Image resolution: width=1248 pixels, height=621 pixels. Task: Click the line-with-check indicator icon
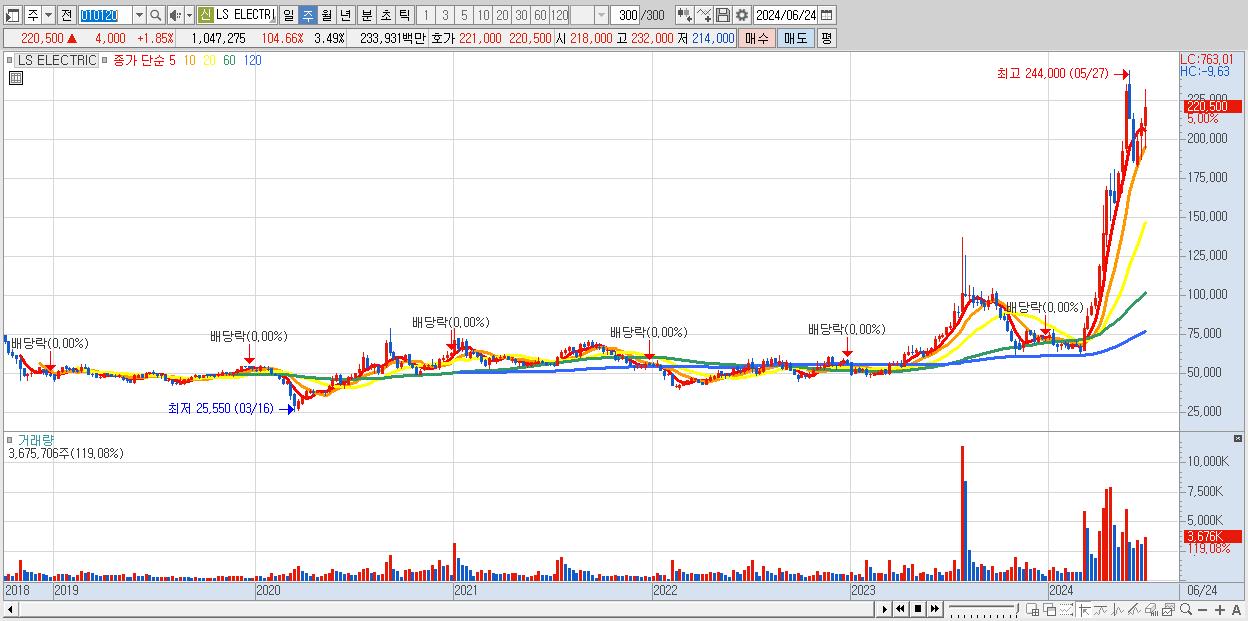(704, 15)
